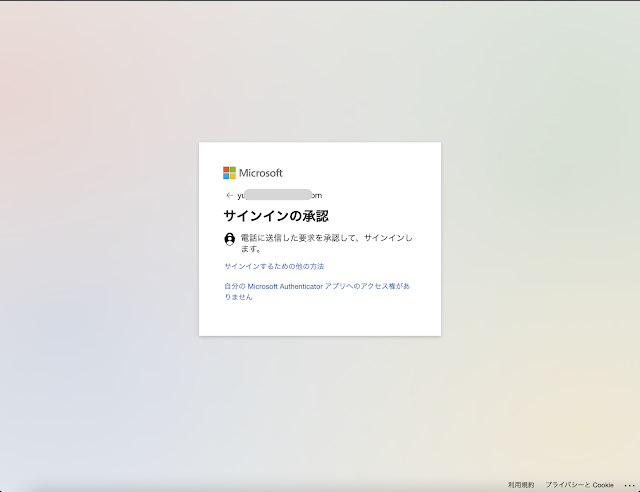Click the 電話に送信した要求を承認して message
The height and width of the screenshot is (492, 640).
coord(327,243)
